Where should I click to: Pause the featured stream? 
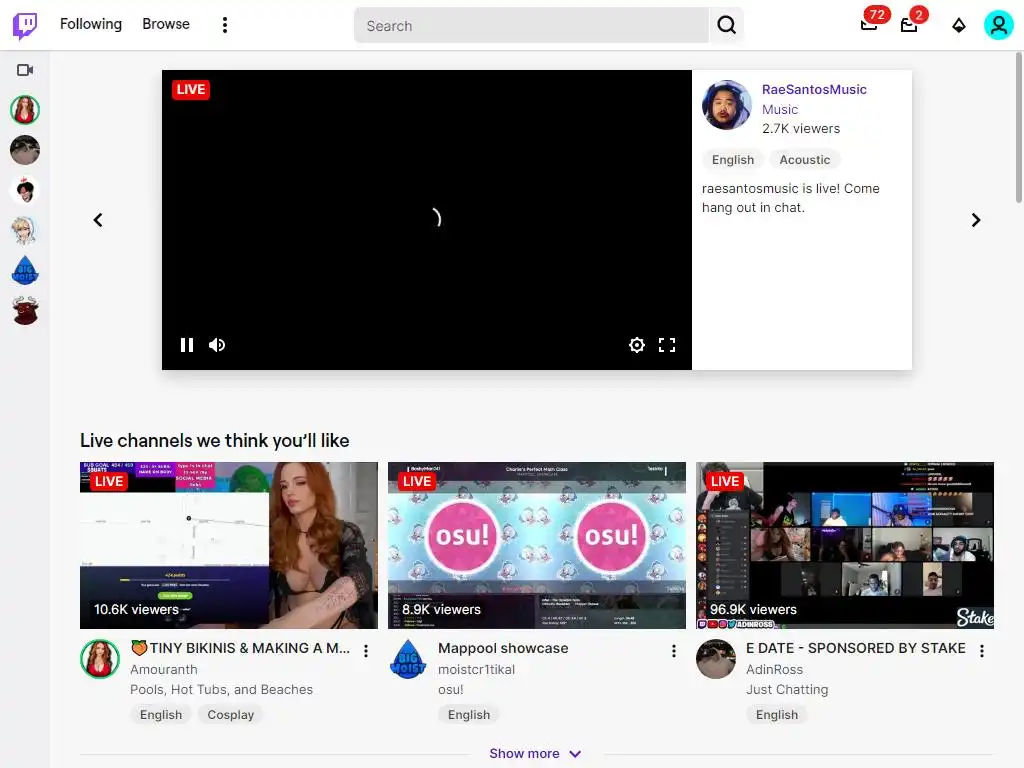pyautogui.click(x=187, y=345)
